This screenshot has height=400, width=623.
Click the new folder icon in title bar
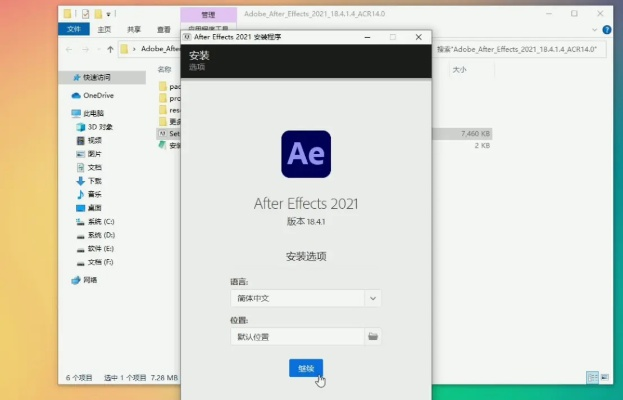98,14
